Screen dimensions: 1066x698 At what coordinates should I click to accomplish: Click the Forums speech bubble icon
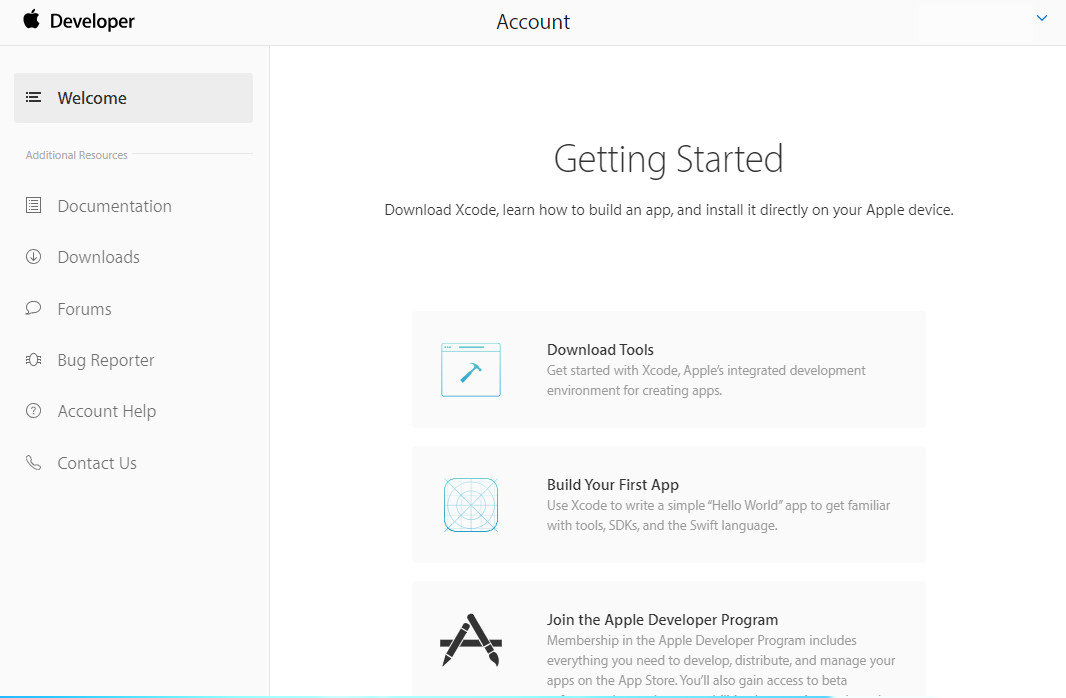point(33,309)
